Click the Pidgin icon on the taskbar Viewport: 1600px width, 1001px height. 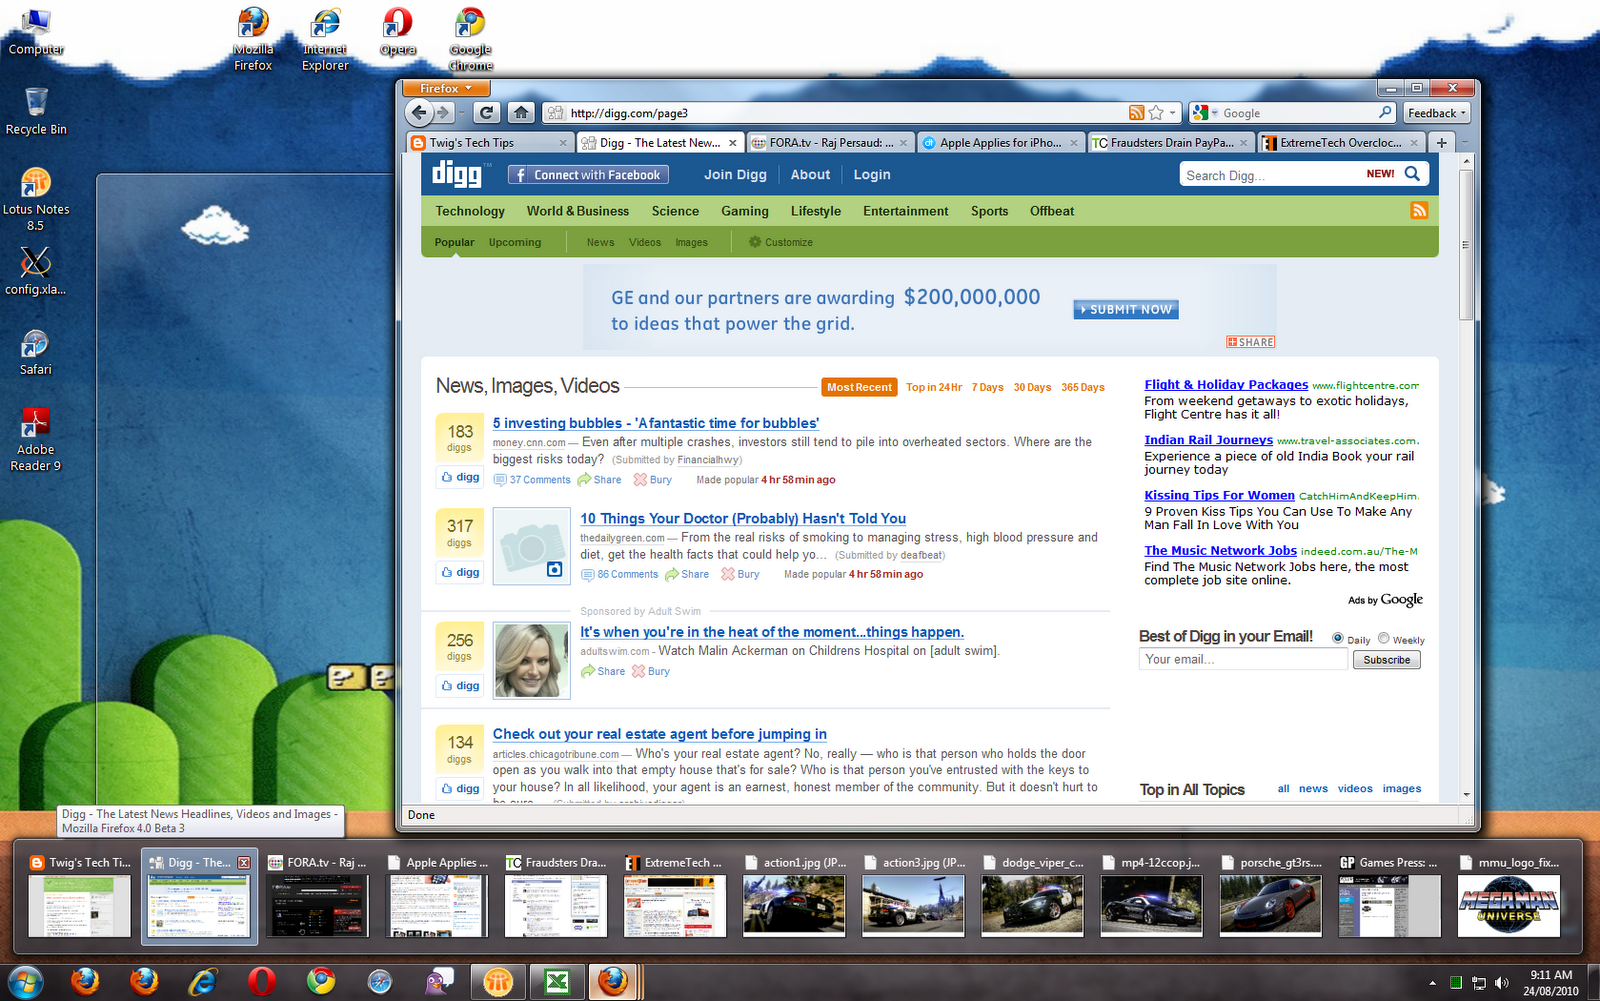[439, 982]
